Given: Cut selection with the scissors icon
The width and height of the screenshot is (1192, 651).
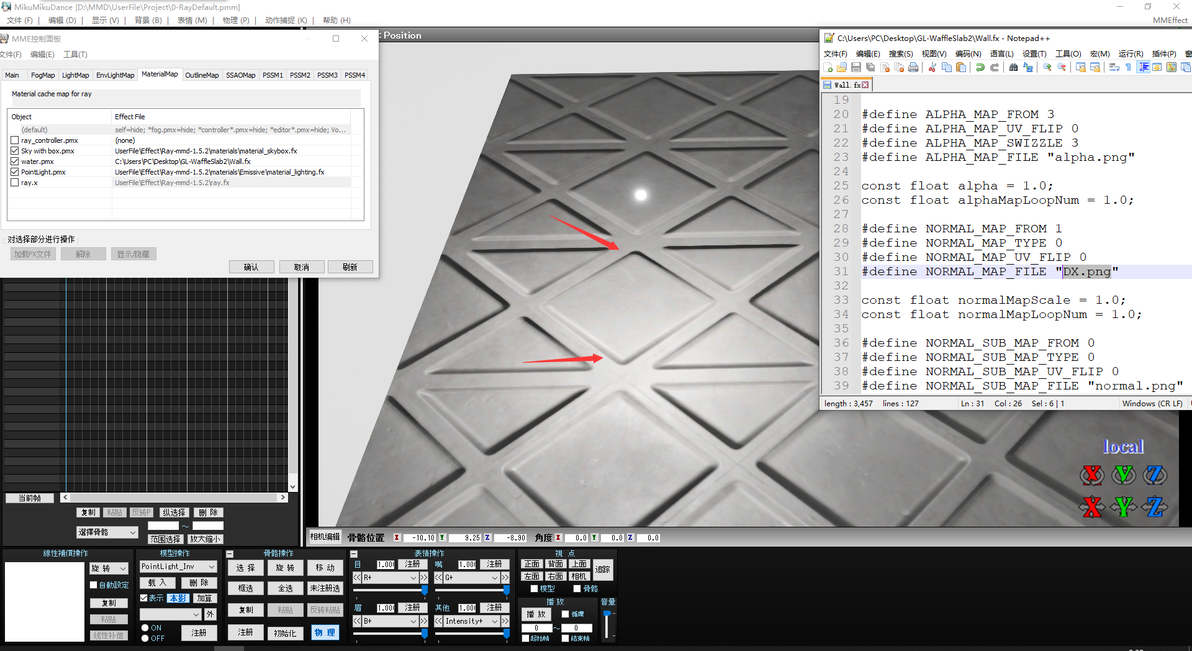Looking at the screenshot, I should pyautogui.click(x=932, y=67).
